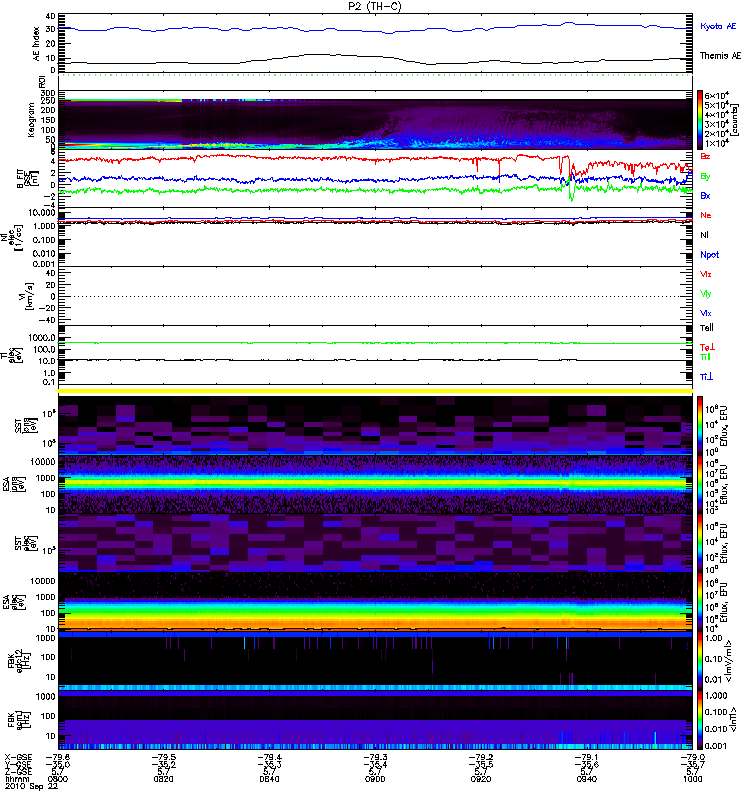Image resolution: width=750 pixels, height=800 pixels.
Task: Click the green By legend label
Action: tap(705, 176)
